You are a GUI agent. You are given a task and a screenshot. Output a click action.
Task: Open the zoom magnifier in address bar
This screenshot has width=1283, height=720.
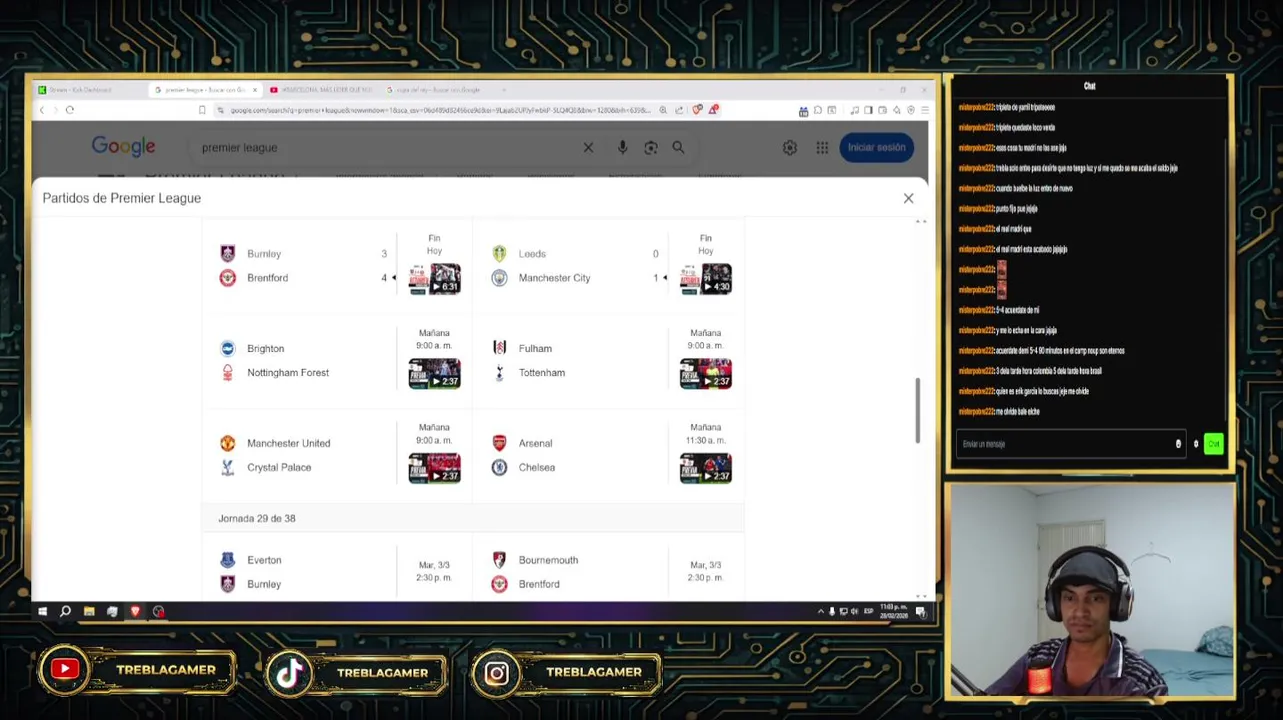(663, 110)
